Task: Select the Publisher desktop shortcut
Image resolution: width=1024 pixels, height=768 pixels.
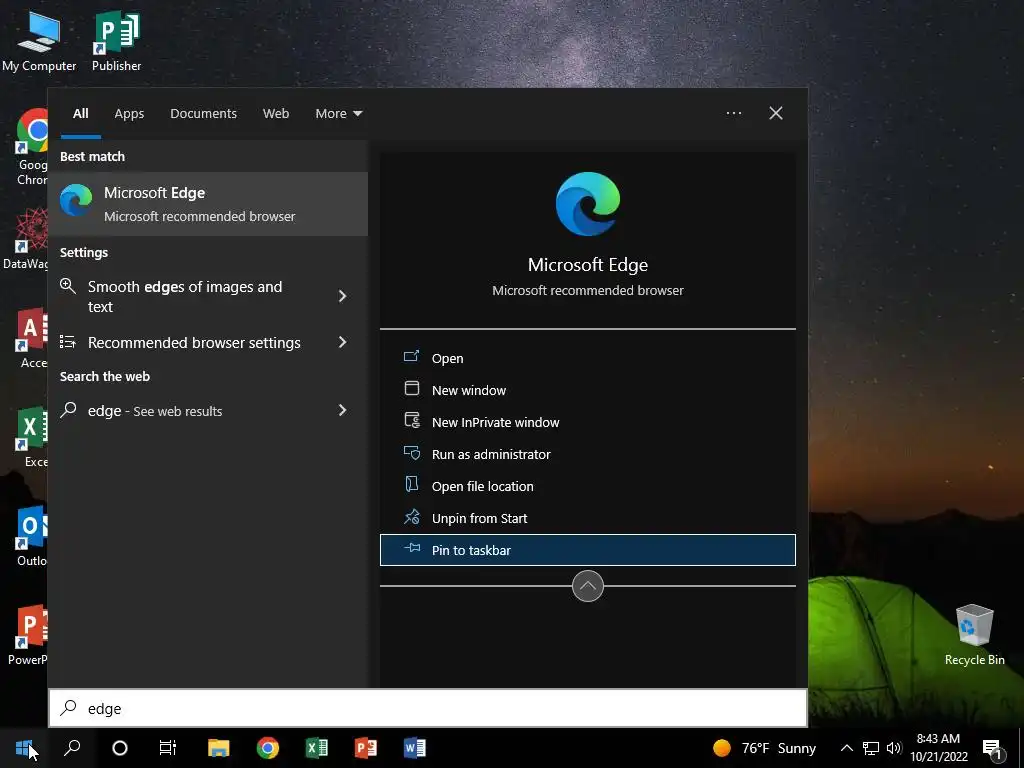Action: click(x=116, y=40)
